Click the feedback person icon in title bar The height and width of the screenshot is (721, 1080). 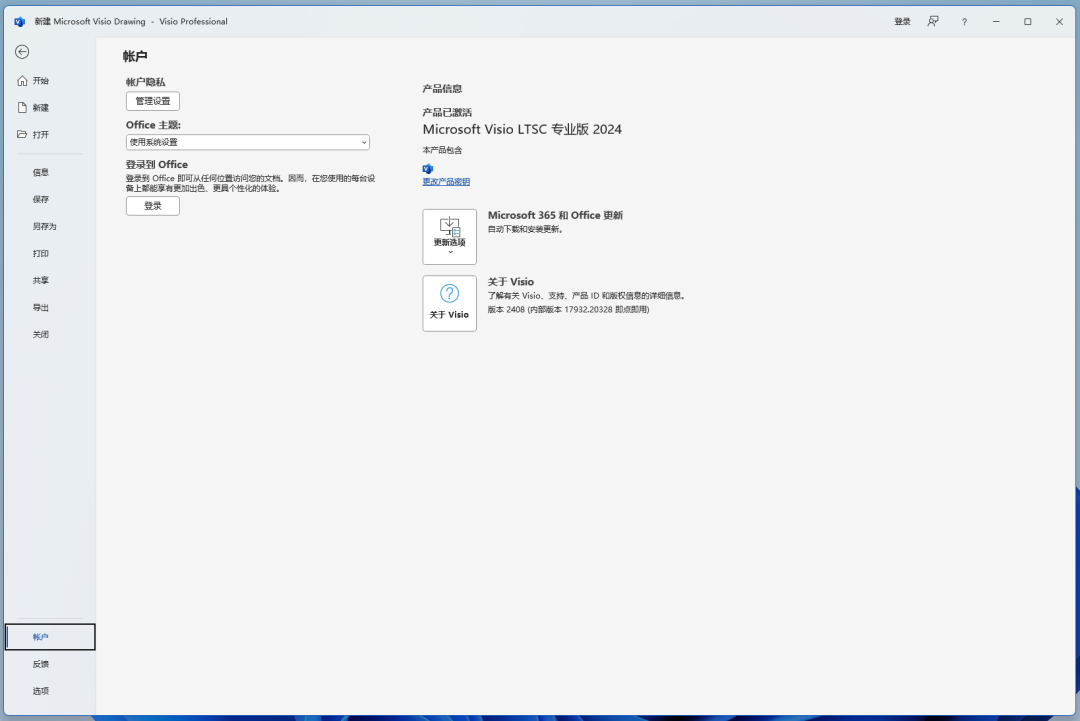pos(933,21)
